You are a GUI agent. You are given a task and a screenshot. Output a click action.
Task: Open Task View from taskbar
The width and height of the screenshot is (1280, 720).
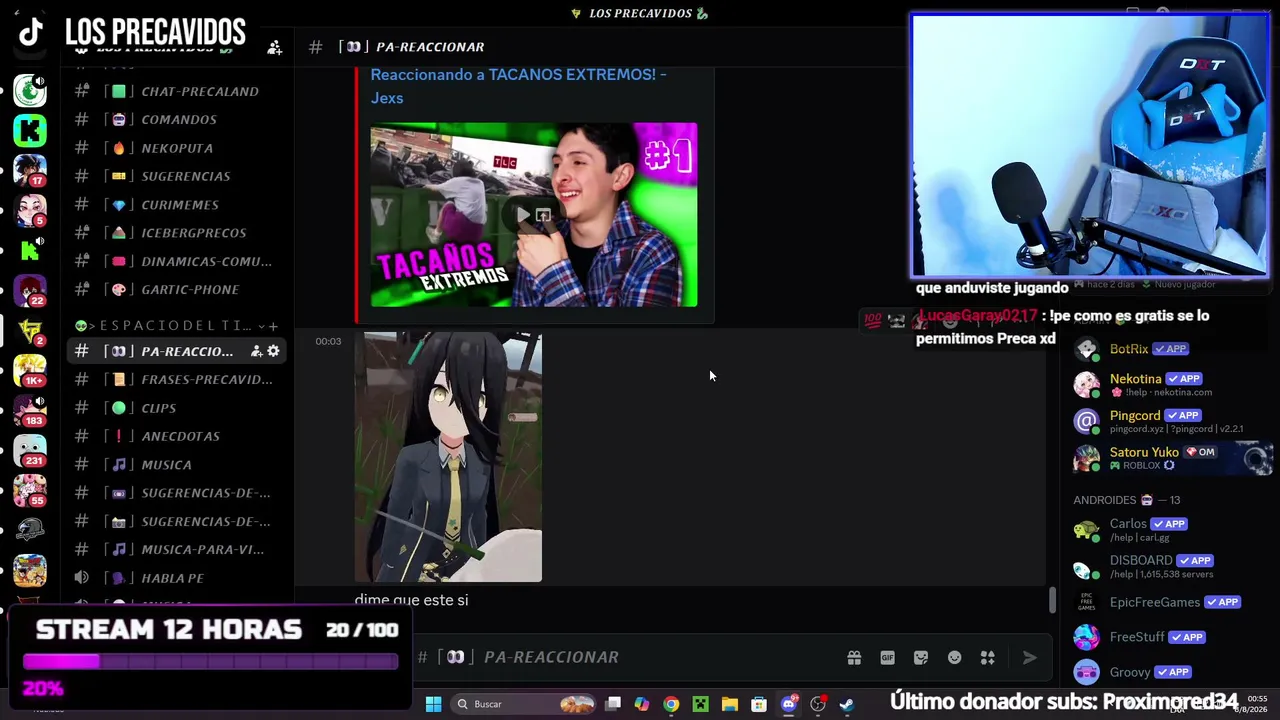click(x=613, y=704)
